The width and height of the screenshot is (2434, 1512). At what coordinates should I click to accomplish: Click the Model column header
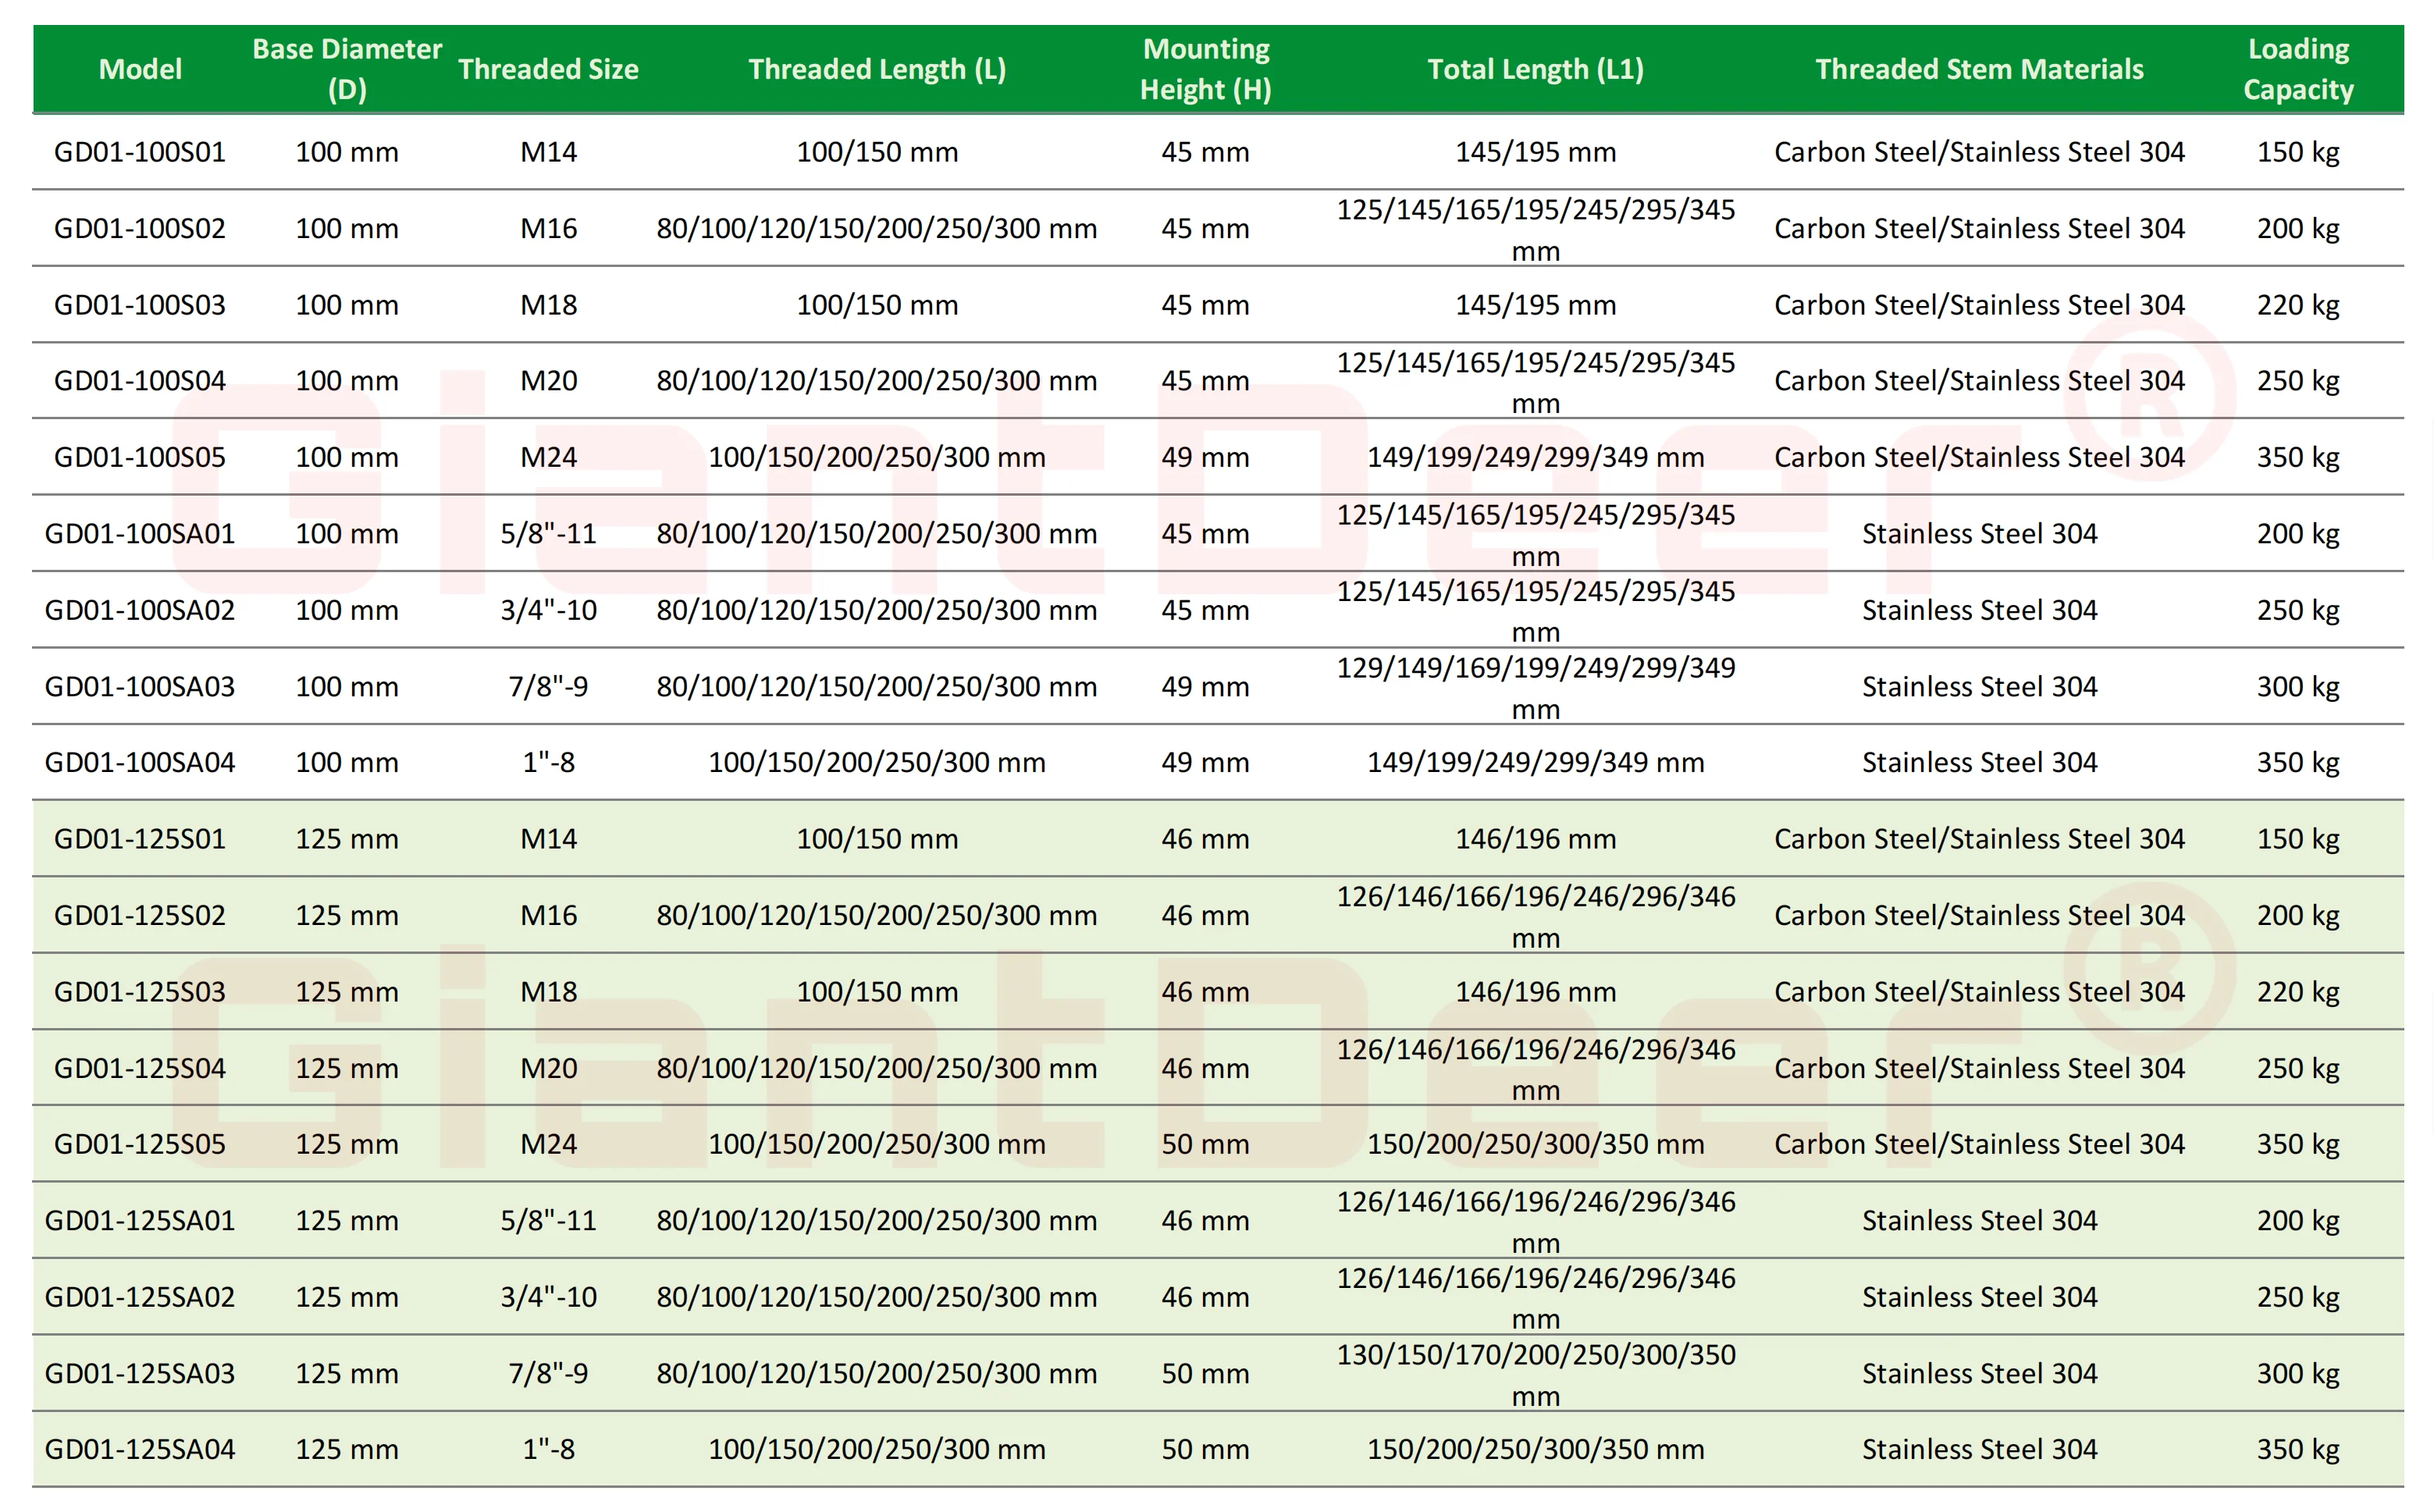140,69
